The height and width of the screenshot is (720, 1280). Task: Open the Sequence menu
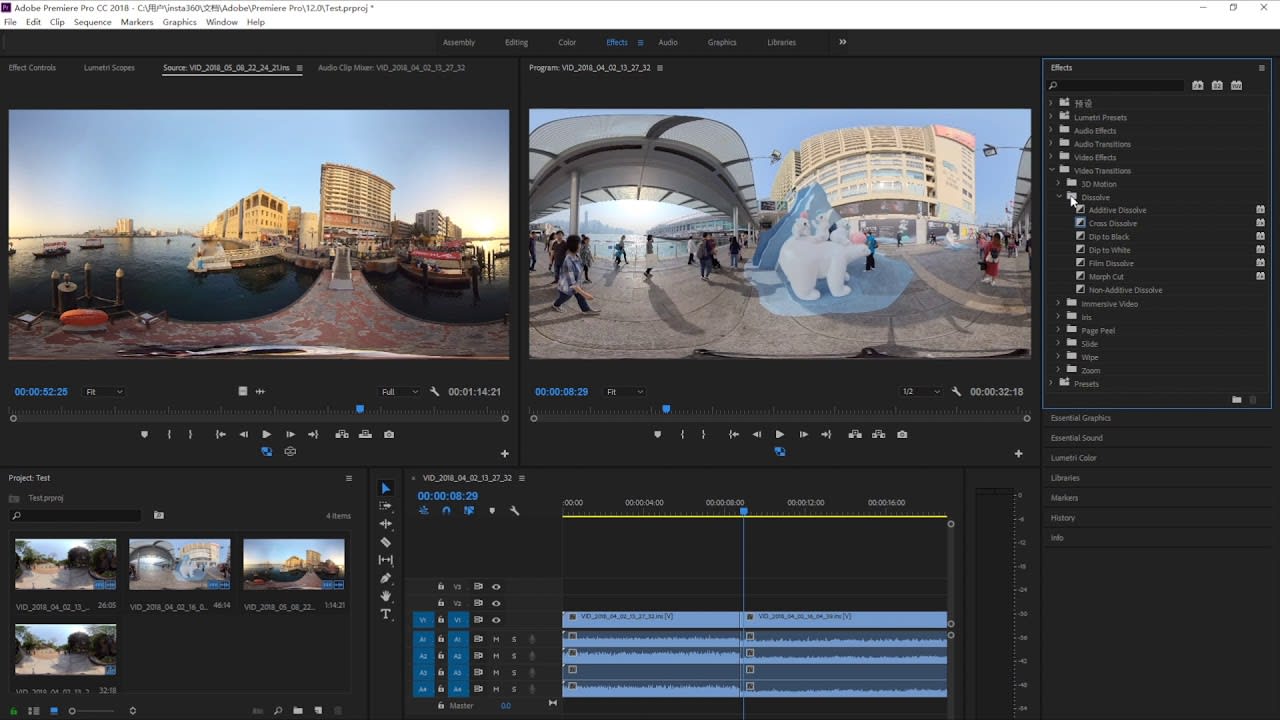click(x=92, y=22)
